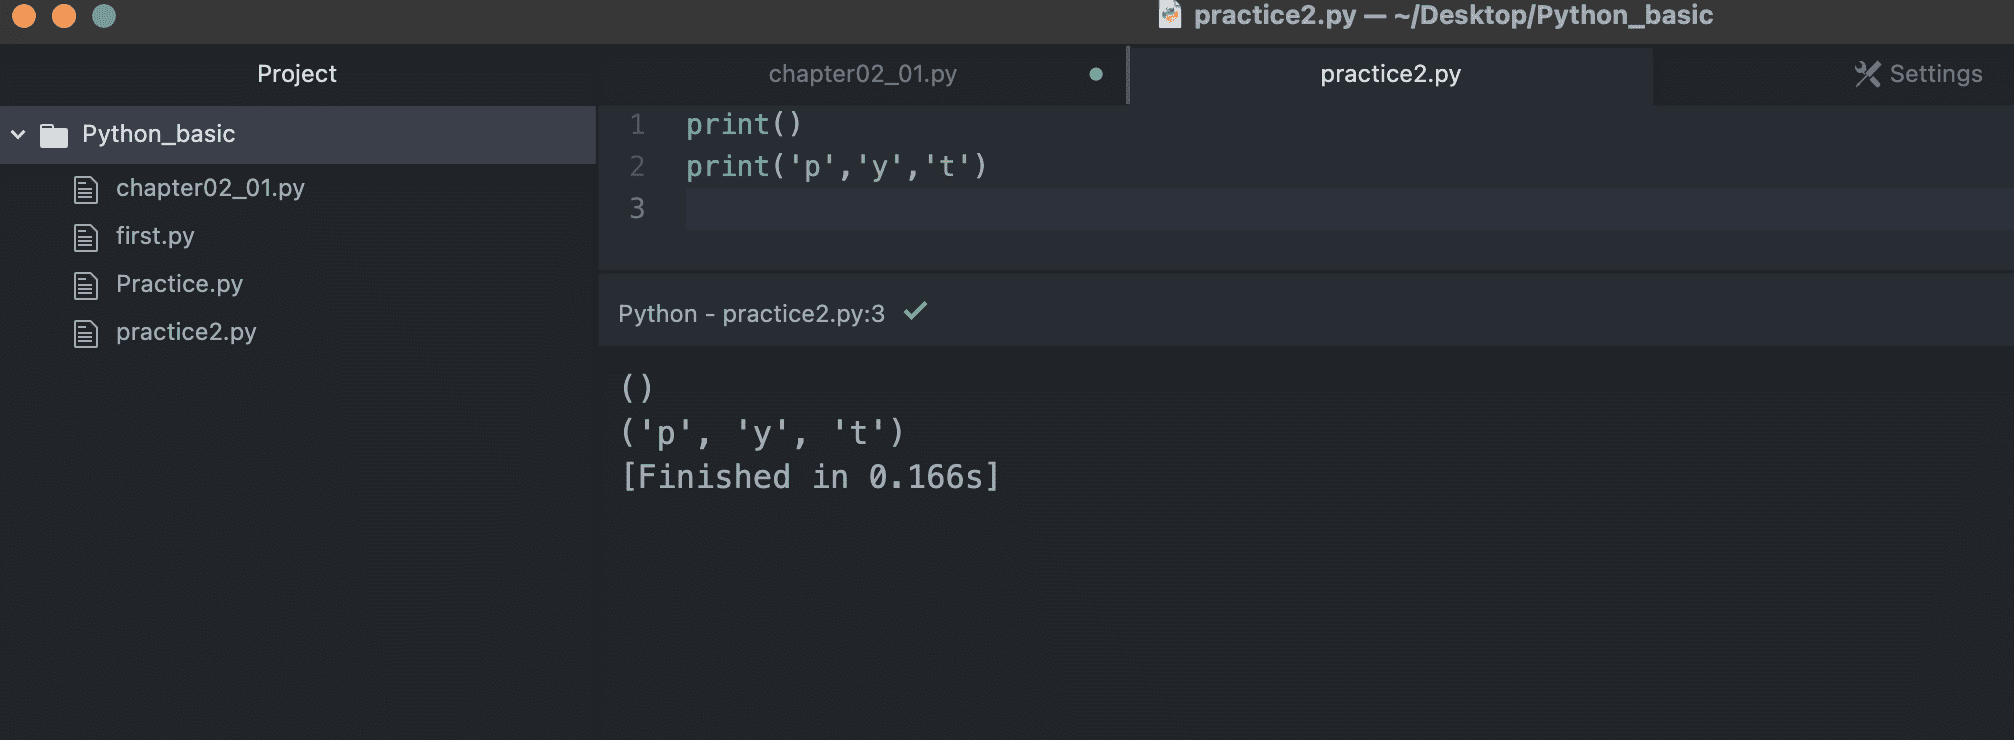Open the Settings tab
The image size is (2014, 740).
[x=1934, y=74]
